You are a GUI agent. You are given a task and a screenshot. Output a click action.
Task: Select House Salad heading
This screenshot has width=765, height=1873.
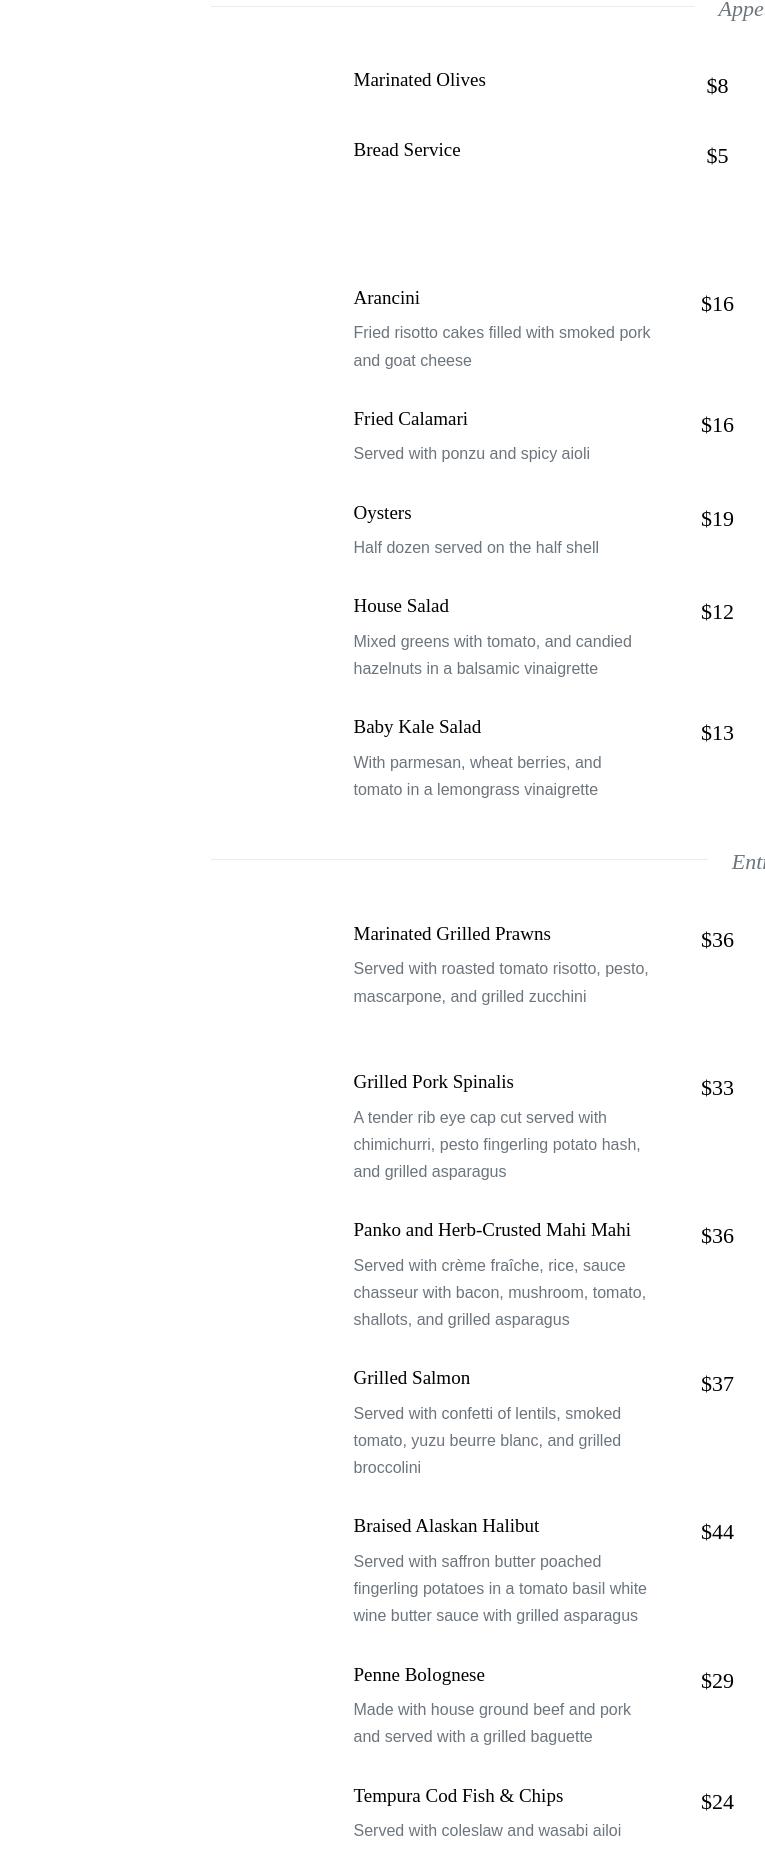[x=400, y=606]
